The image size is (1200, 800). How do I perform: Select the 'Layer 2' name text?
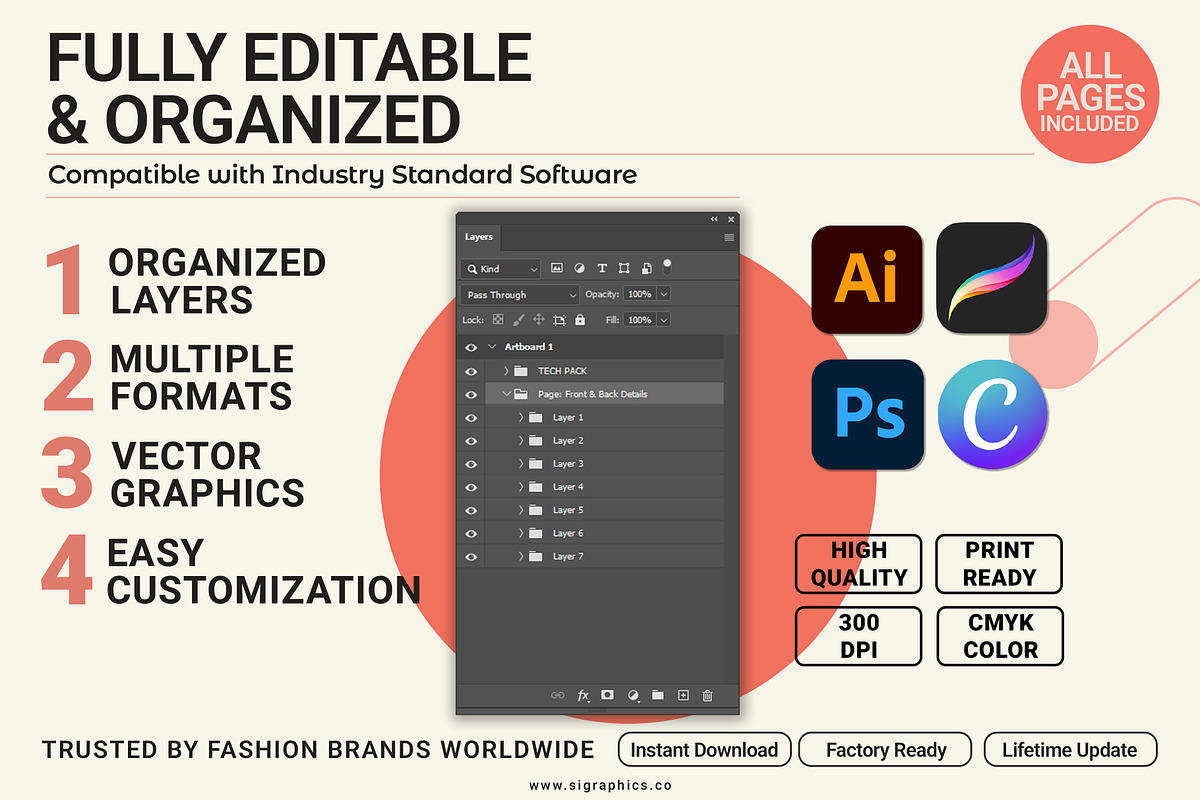568,440
